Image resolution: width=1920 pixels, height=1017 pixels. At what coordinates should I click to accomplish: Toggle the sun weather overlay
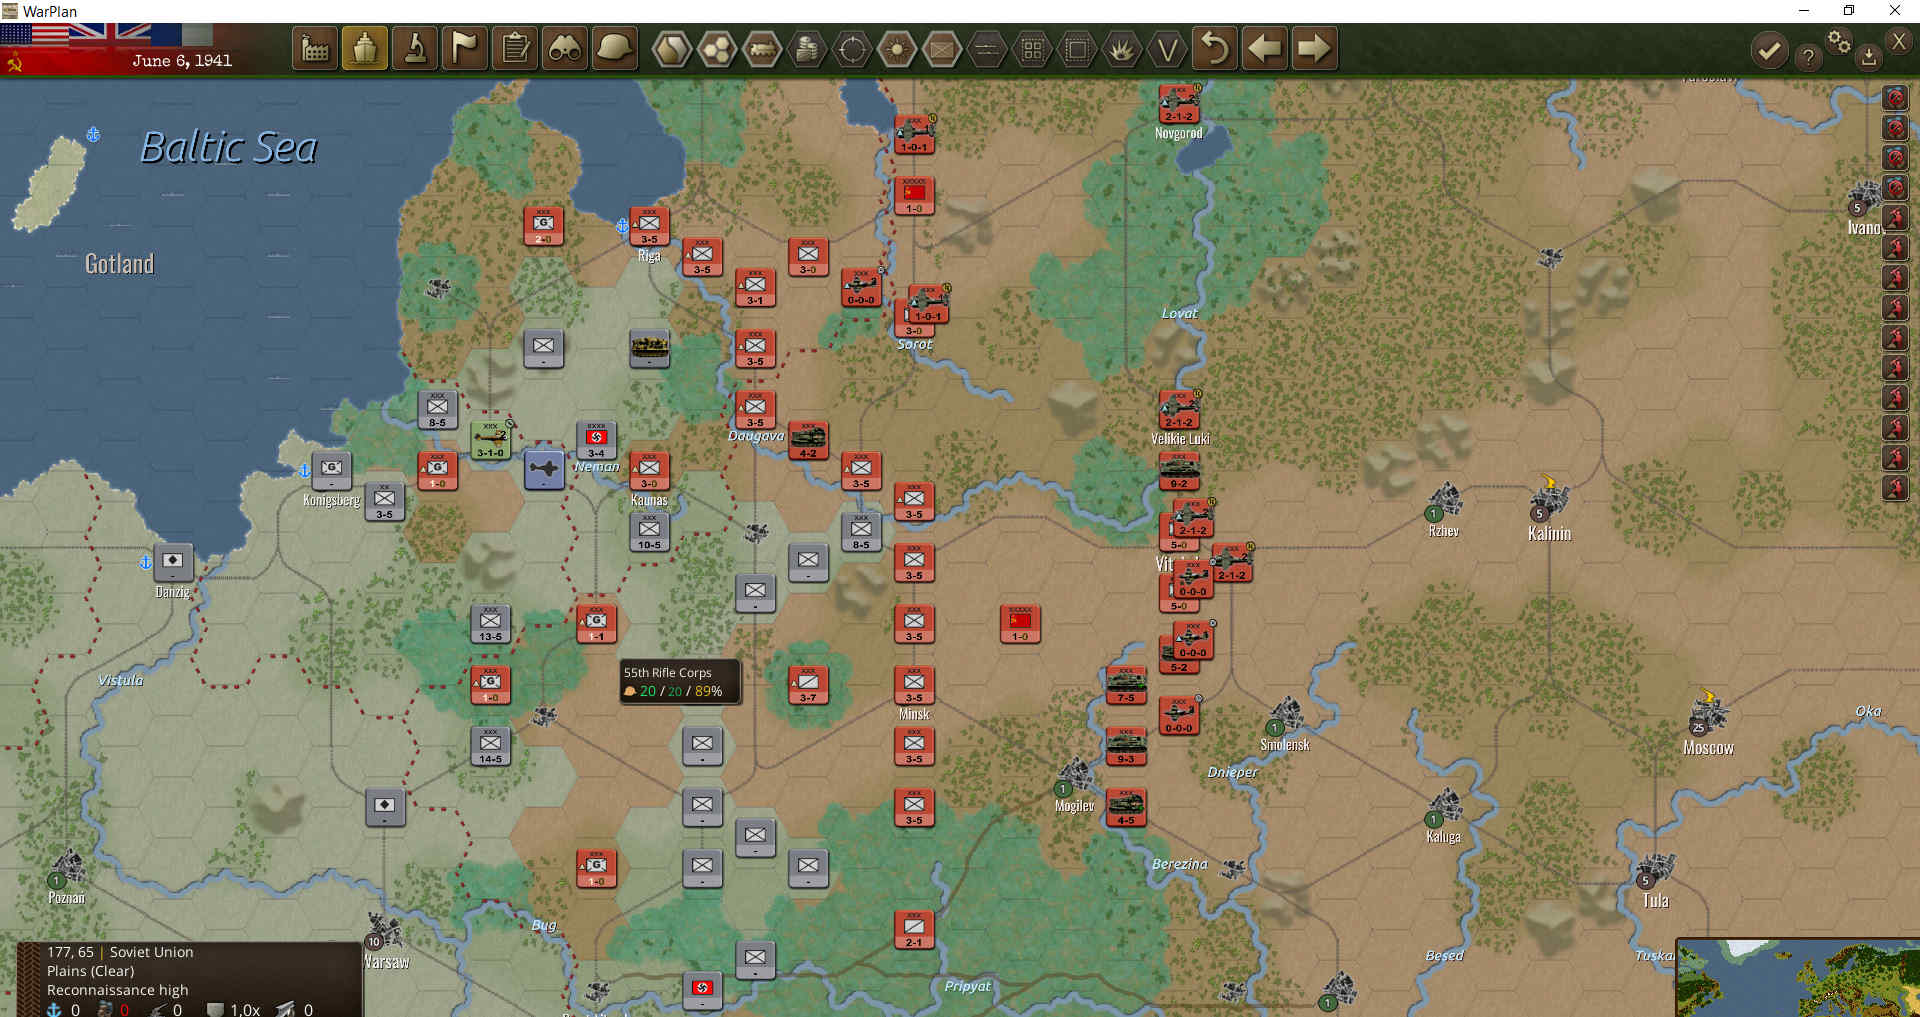pyautogui.click(x=897, y=49)
